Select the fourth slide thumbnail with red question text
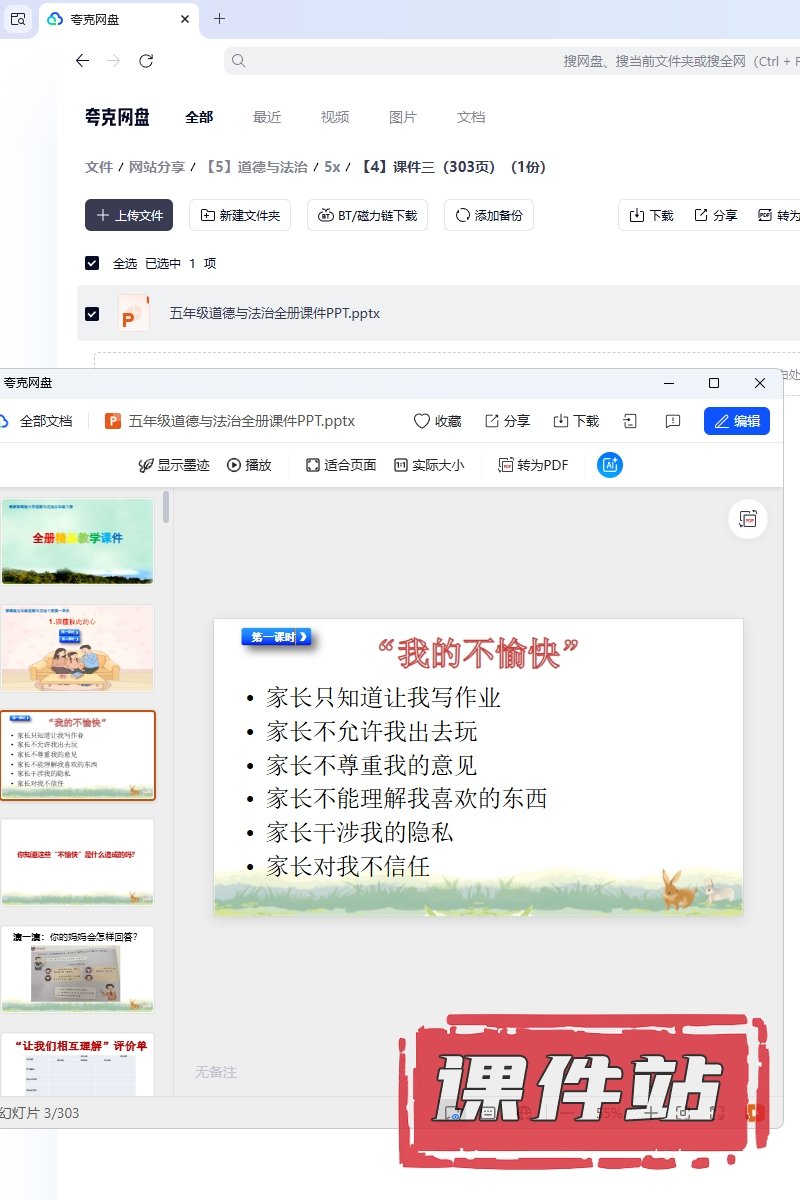The width and height of the screenshot is (800, 1200). 78,861
